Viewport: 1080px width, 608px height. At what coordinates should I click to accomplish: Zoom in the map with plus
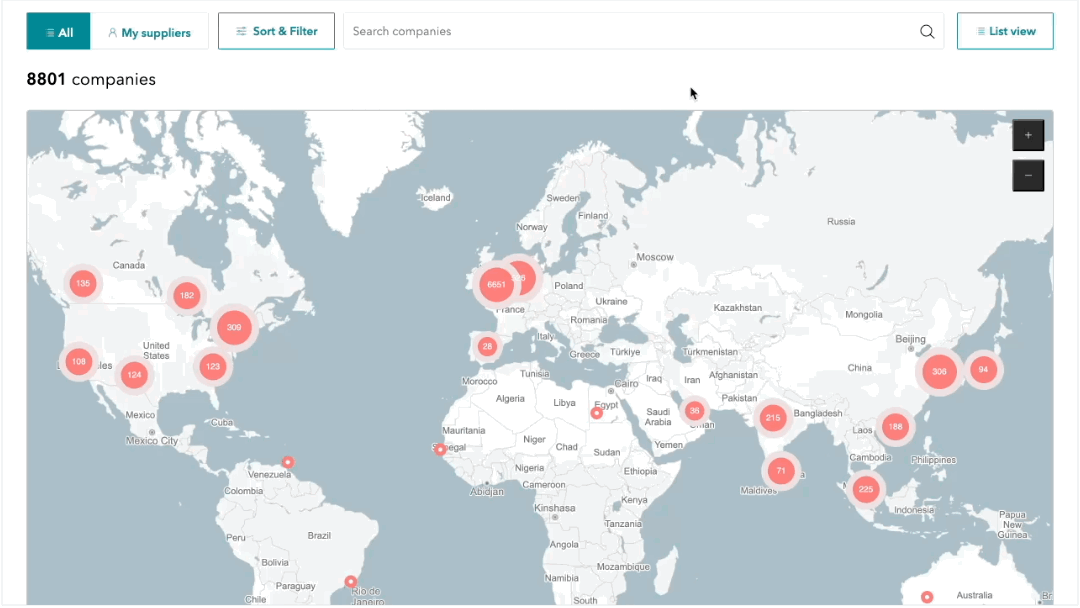(1028, 135)
